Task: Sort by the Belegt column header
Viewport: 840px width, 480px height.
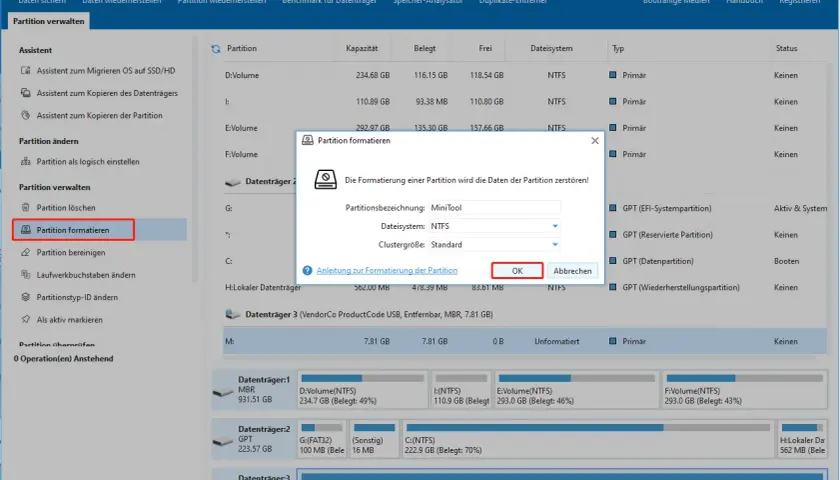Action: [424, 48]
